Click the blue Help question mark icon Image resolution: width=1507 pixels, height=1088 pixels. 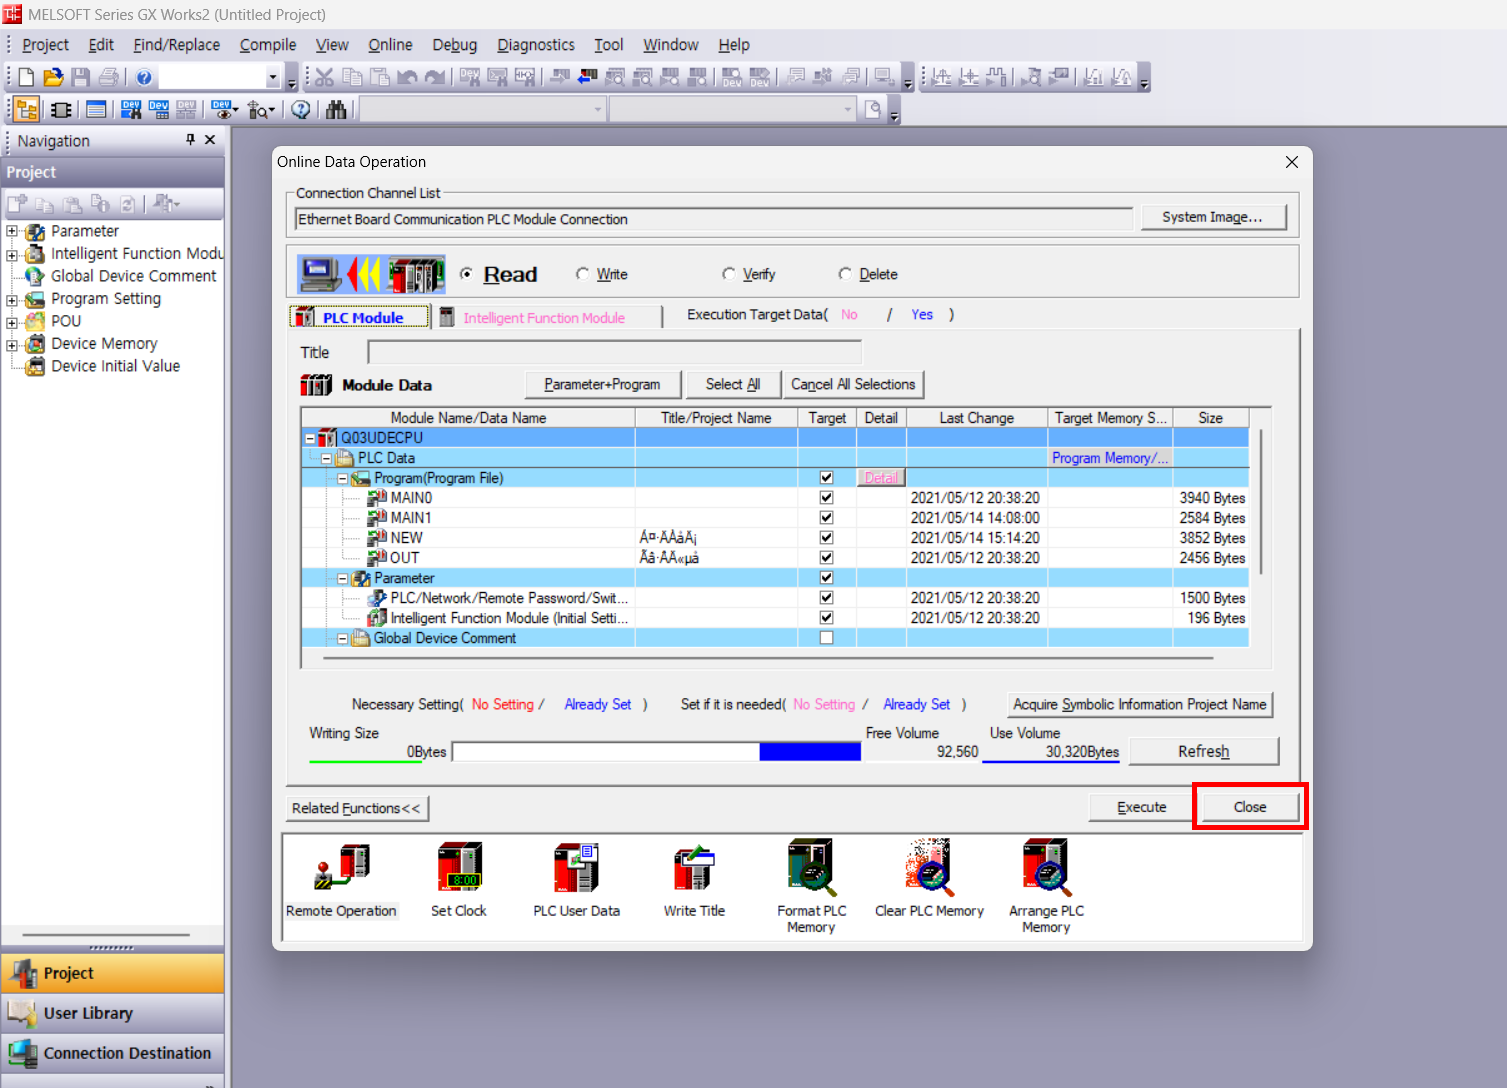click(144, 77)
